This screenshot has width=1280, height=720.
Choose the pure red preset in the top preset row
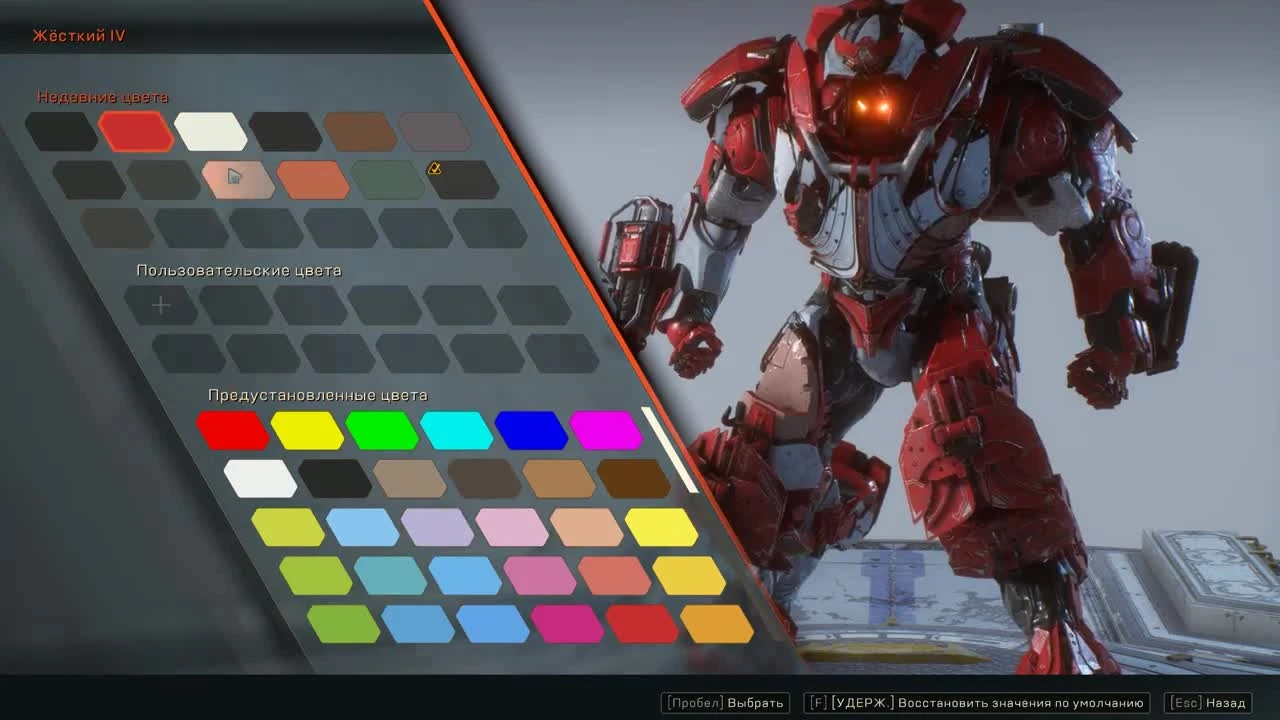coord(233,430)
